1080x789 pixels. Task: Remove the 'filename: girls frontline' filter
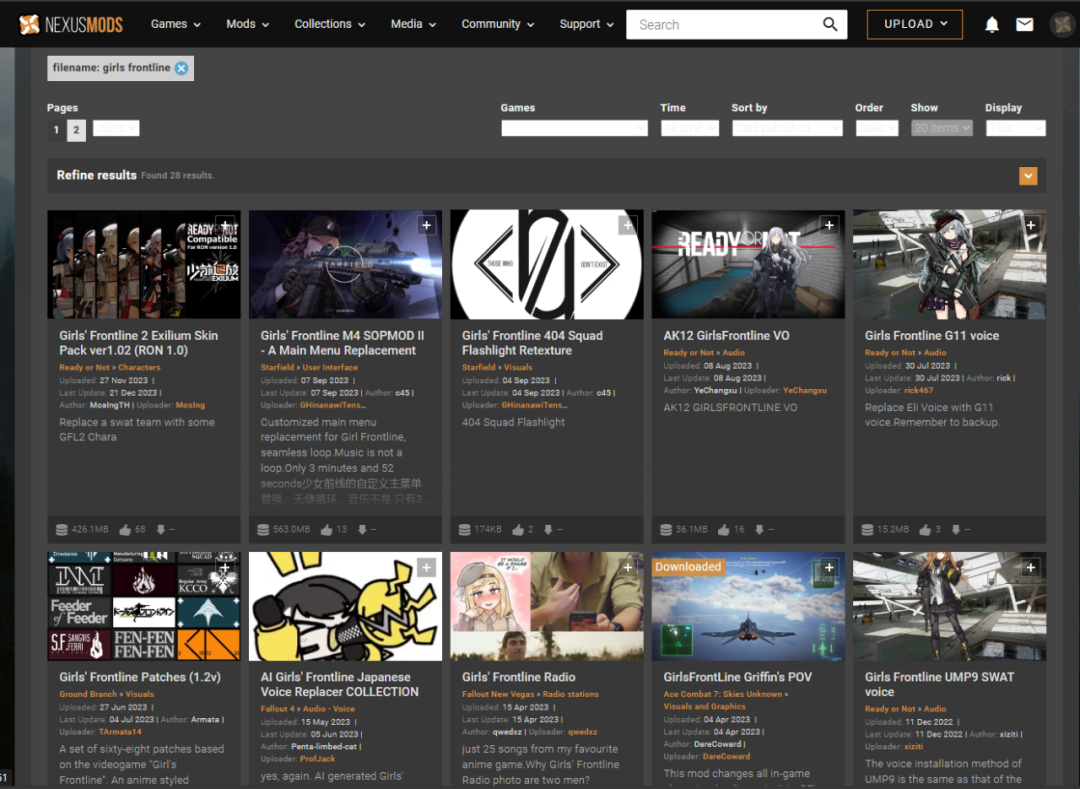click(181, 68)
